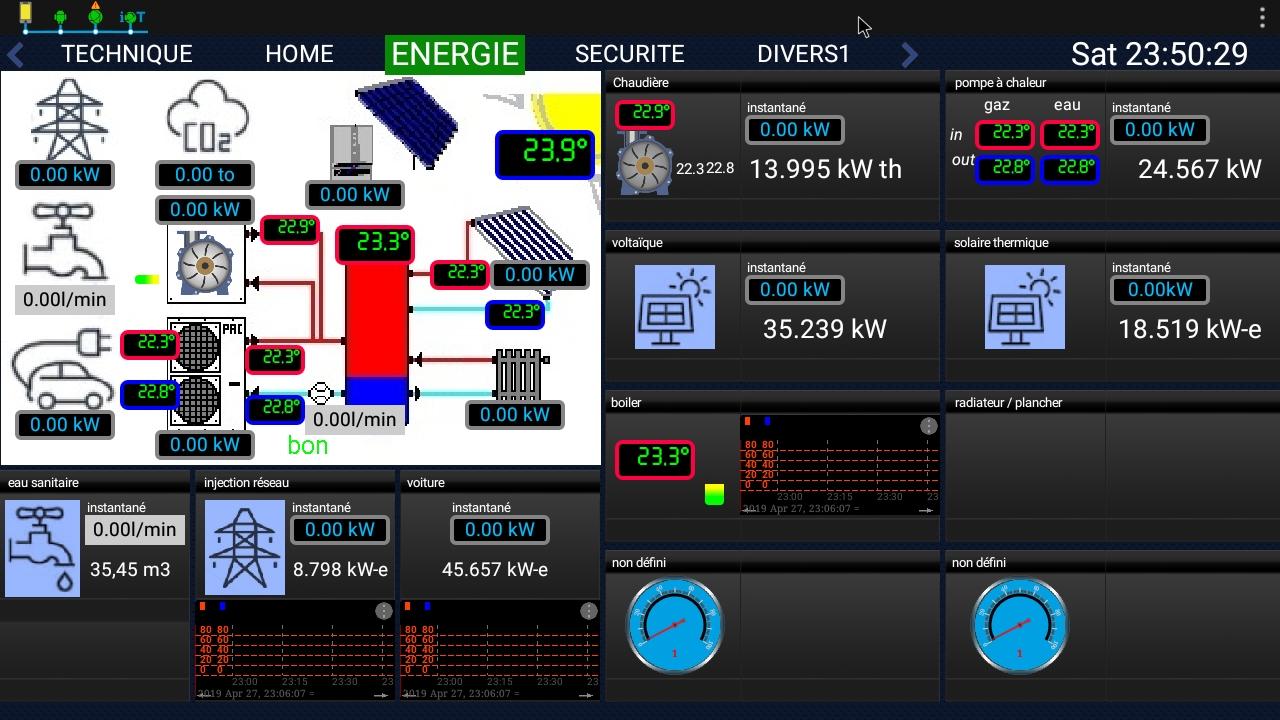
Task: Open the injection réseau chart options menu
Action: click(383, 611)
